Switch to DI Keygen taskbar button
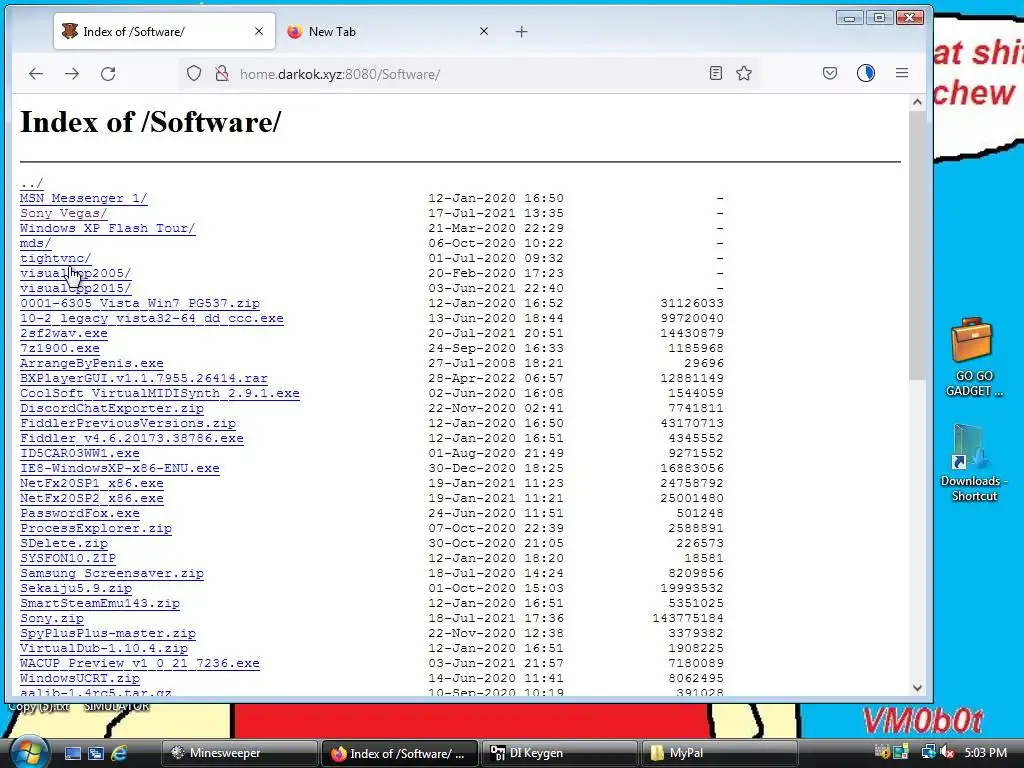 tap(560, 753)
